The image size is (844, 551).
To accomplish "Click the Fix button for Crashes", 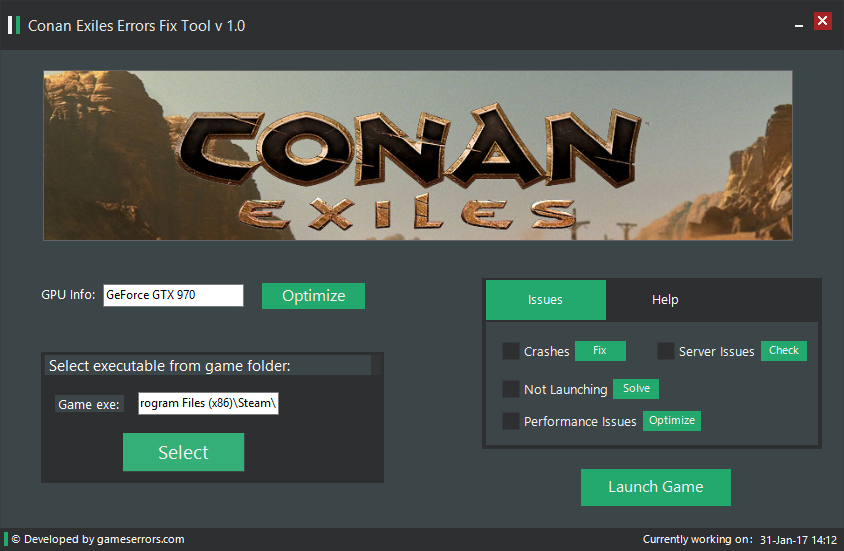I will point(600,351).
